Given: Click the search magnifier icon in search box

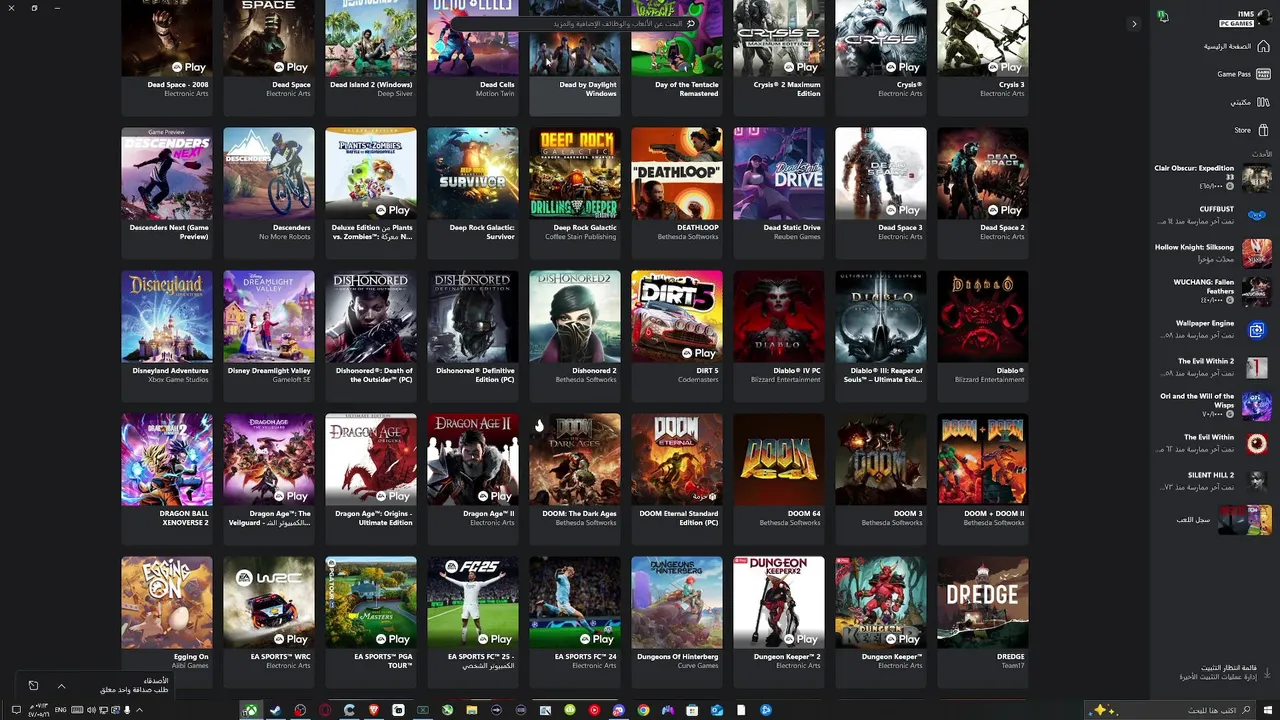Looking at the screenshot, I should 690,23.
